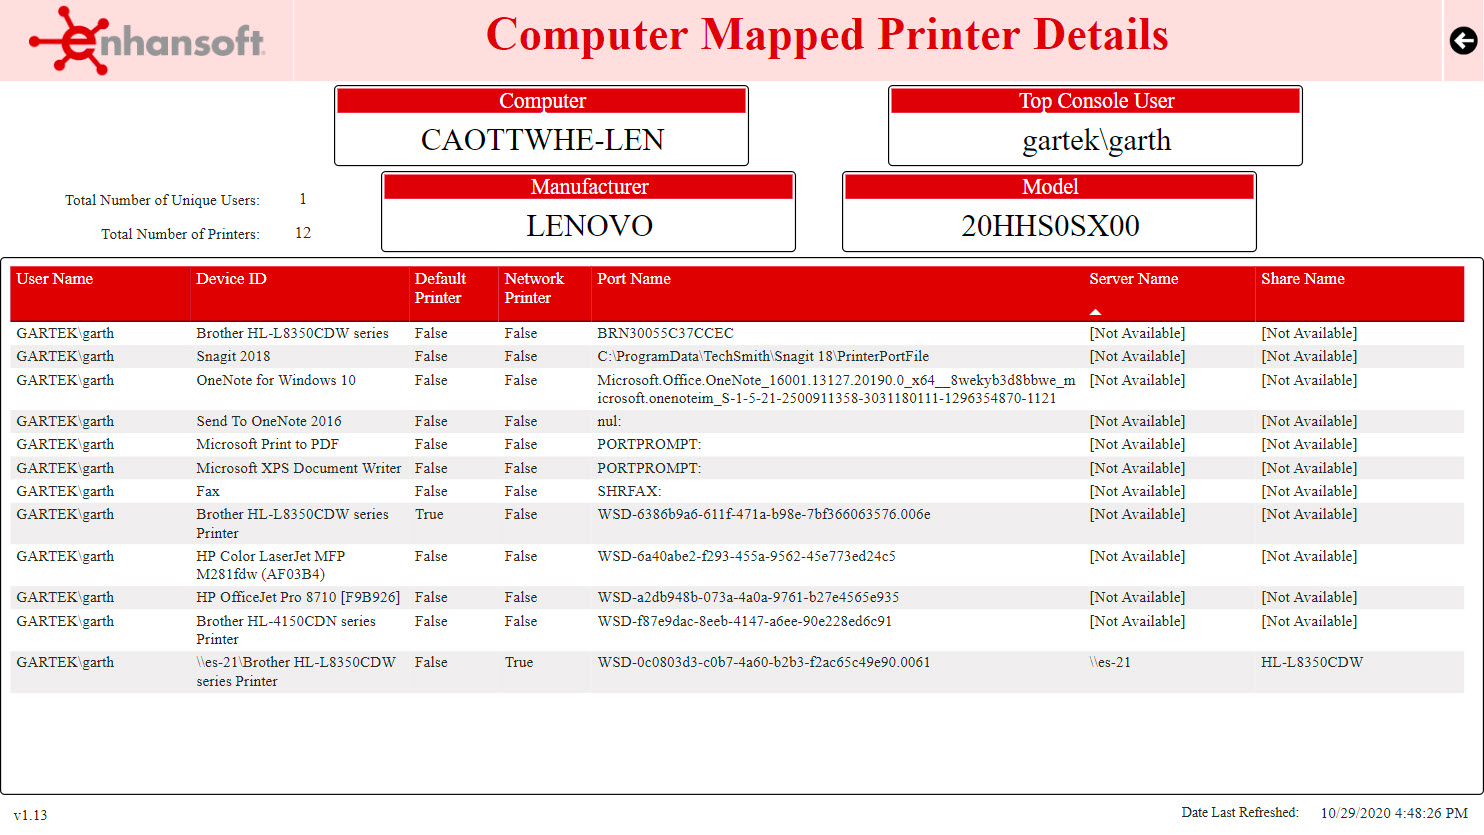1484x835 pixels.
Task: Click the back navigation arrow
Action: pyautogui.click(x=1462, y=40)
